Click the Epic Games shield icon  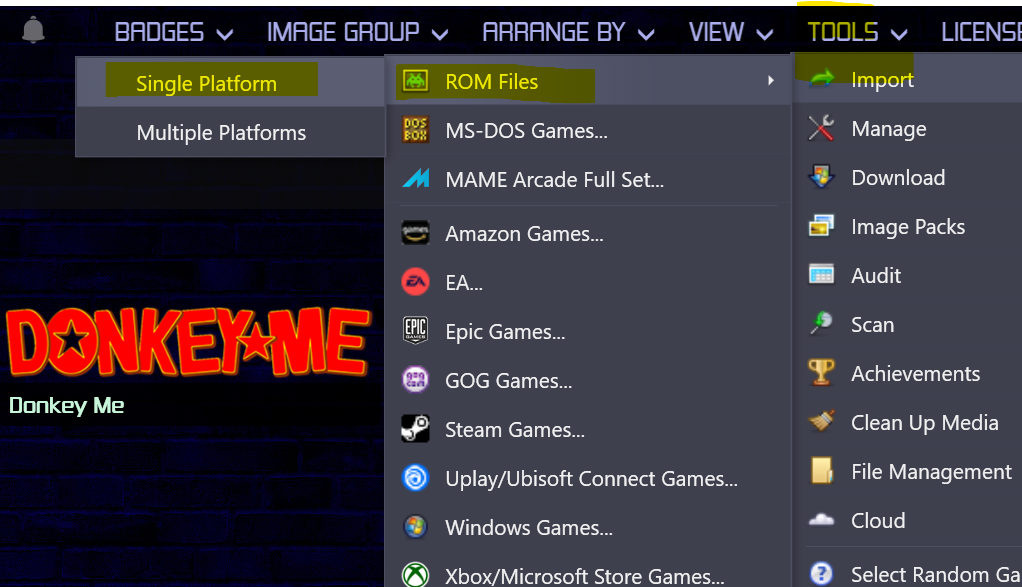pyautogui.click(x=415, y=330)
